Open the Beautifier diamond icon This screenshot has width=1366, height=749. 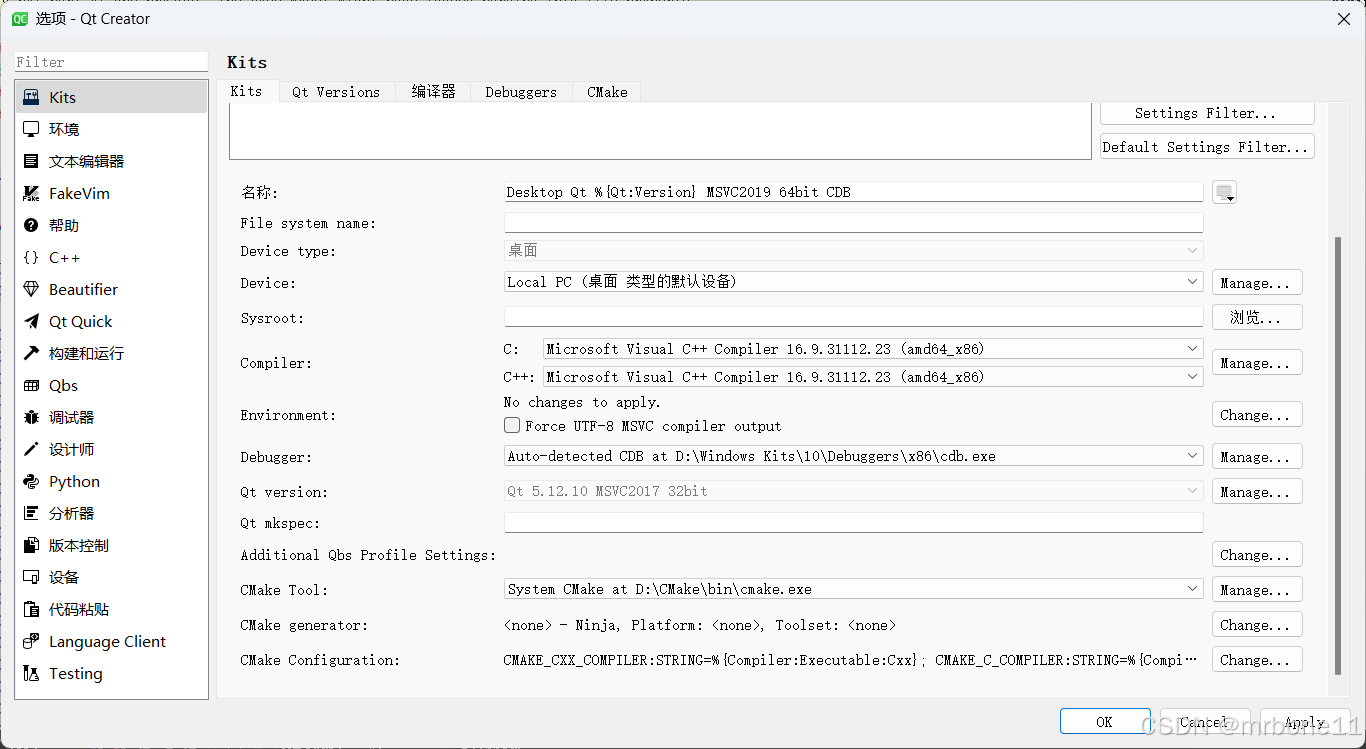tap(31, 289)
